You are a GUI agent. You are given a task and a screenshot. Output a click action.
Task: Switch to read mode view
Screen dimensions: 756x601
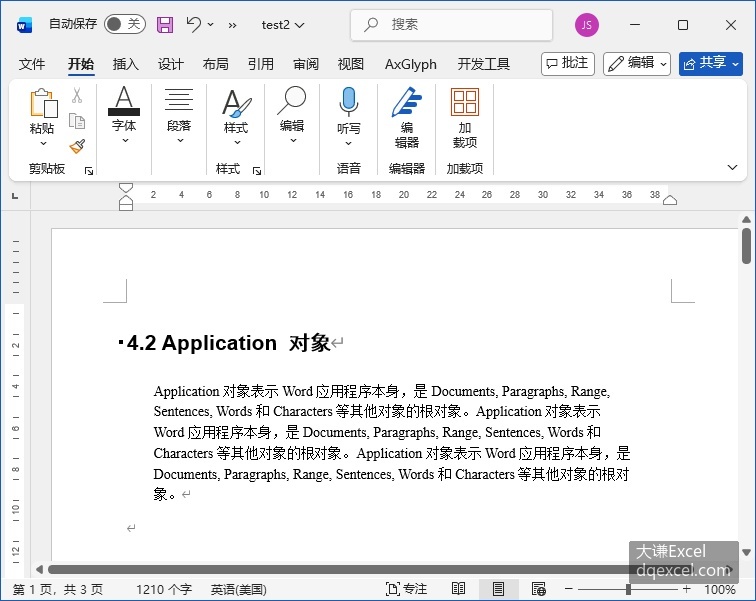[x=458, y=589]
